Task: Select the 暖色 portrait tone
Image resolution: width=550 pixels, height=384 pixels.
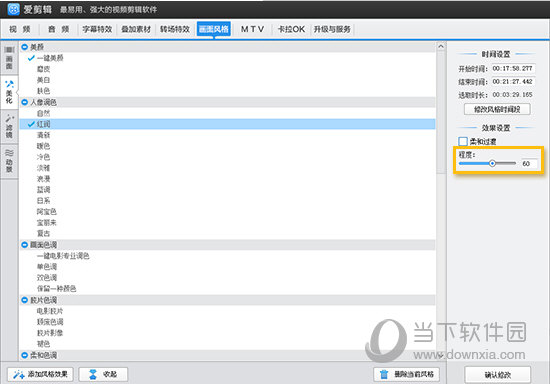Action: (43, 146)
